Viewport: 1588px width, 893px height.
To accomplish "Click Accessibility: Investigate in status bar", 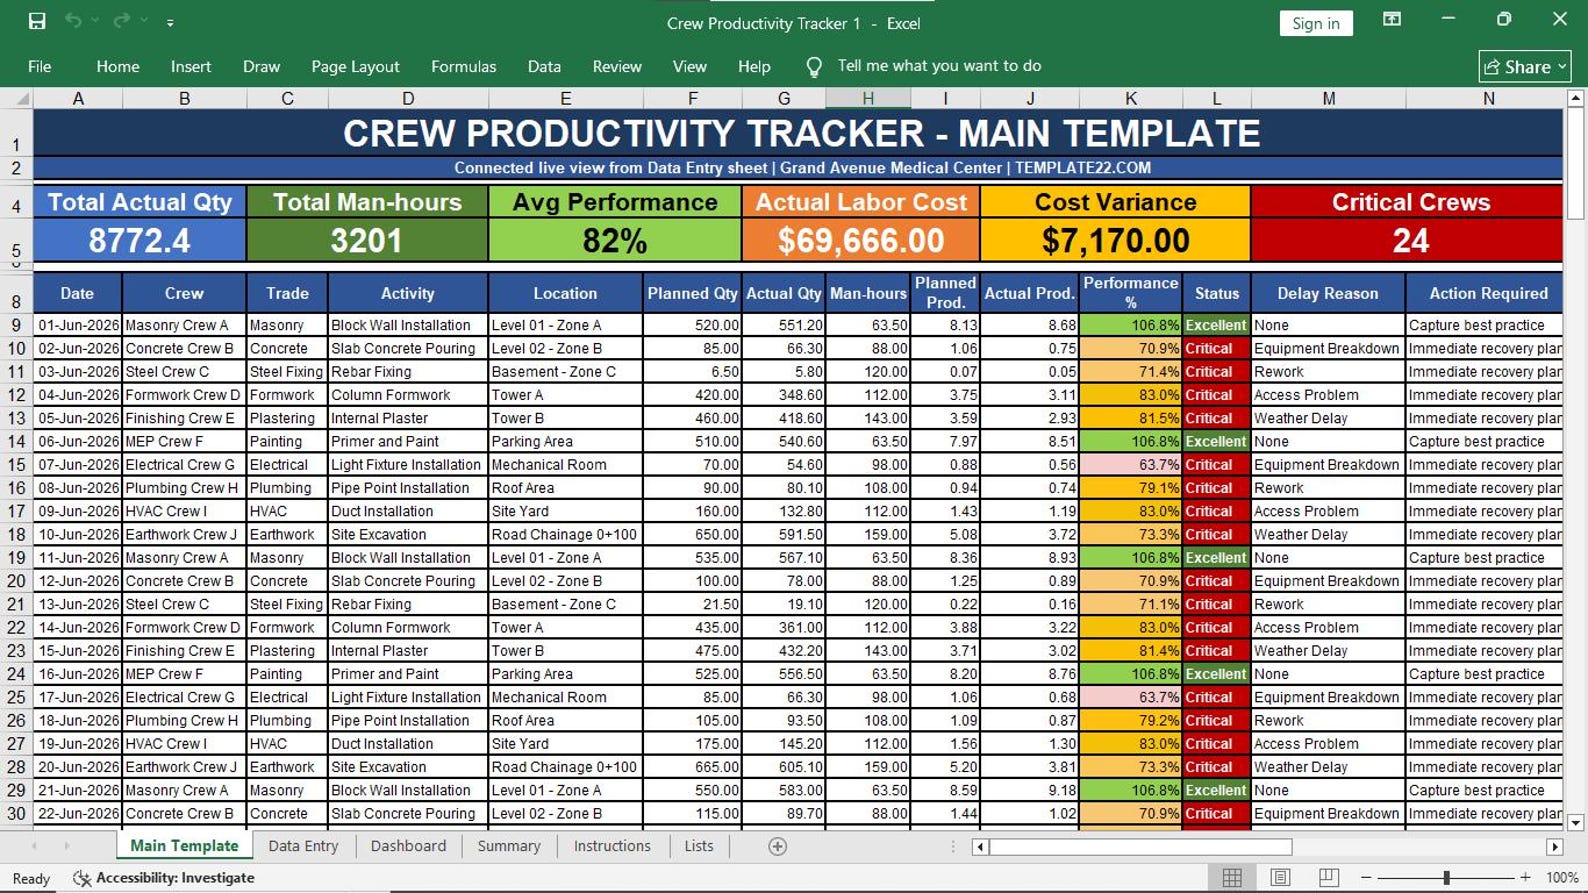I will tap(165, 878).
